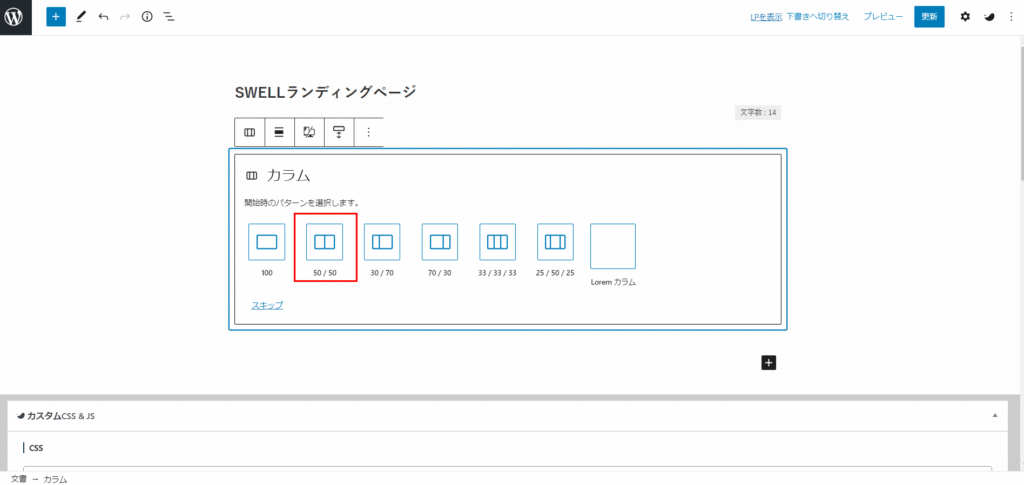Collapse the カスタムCSS & JS panel

click(995, 415)
